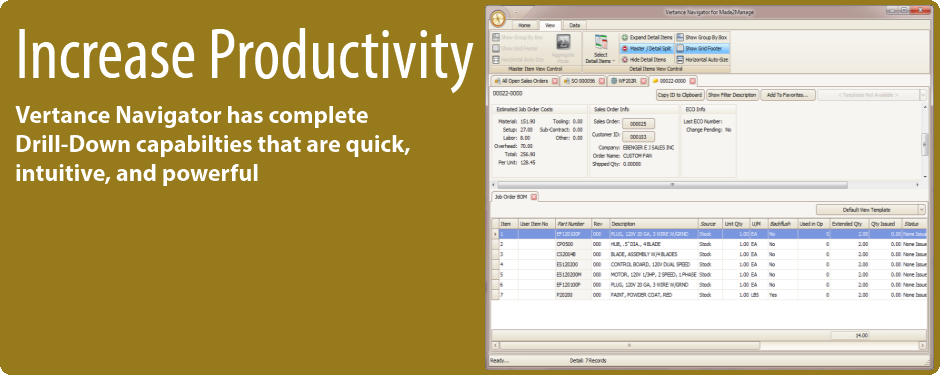Open Sales Order 000025 link button
The width and height of the screenshot is (940, 375).
pos(638,123)
